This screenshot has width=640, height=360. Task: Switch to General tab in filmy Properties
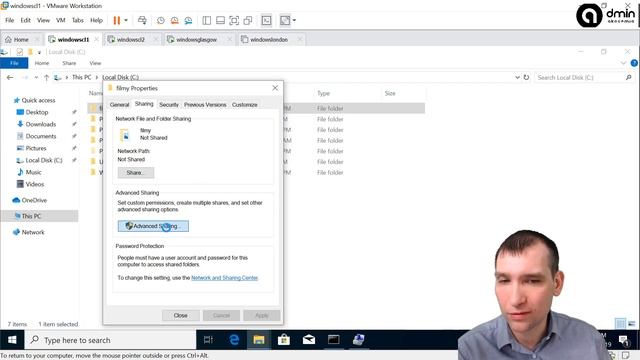pyautogui.click(x=119, y=105)
